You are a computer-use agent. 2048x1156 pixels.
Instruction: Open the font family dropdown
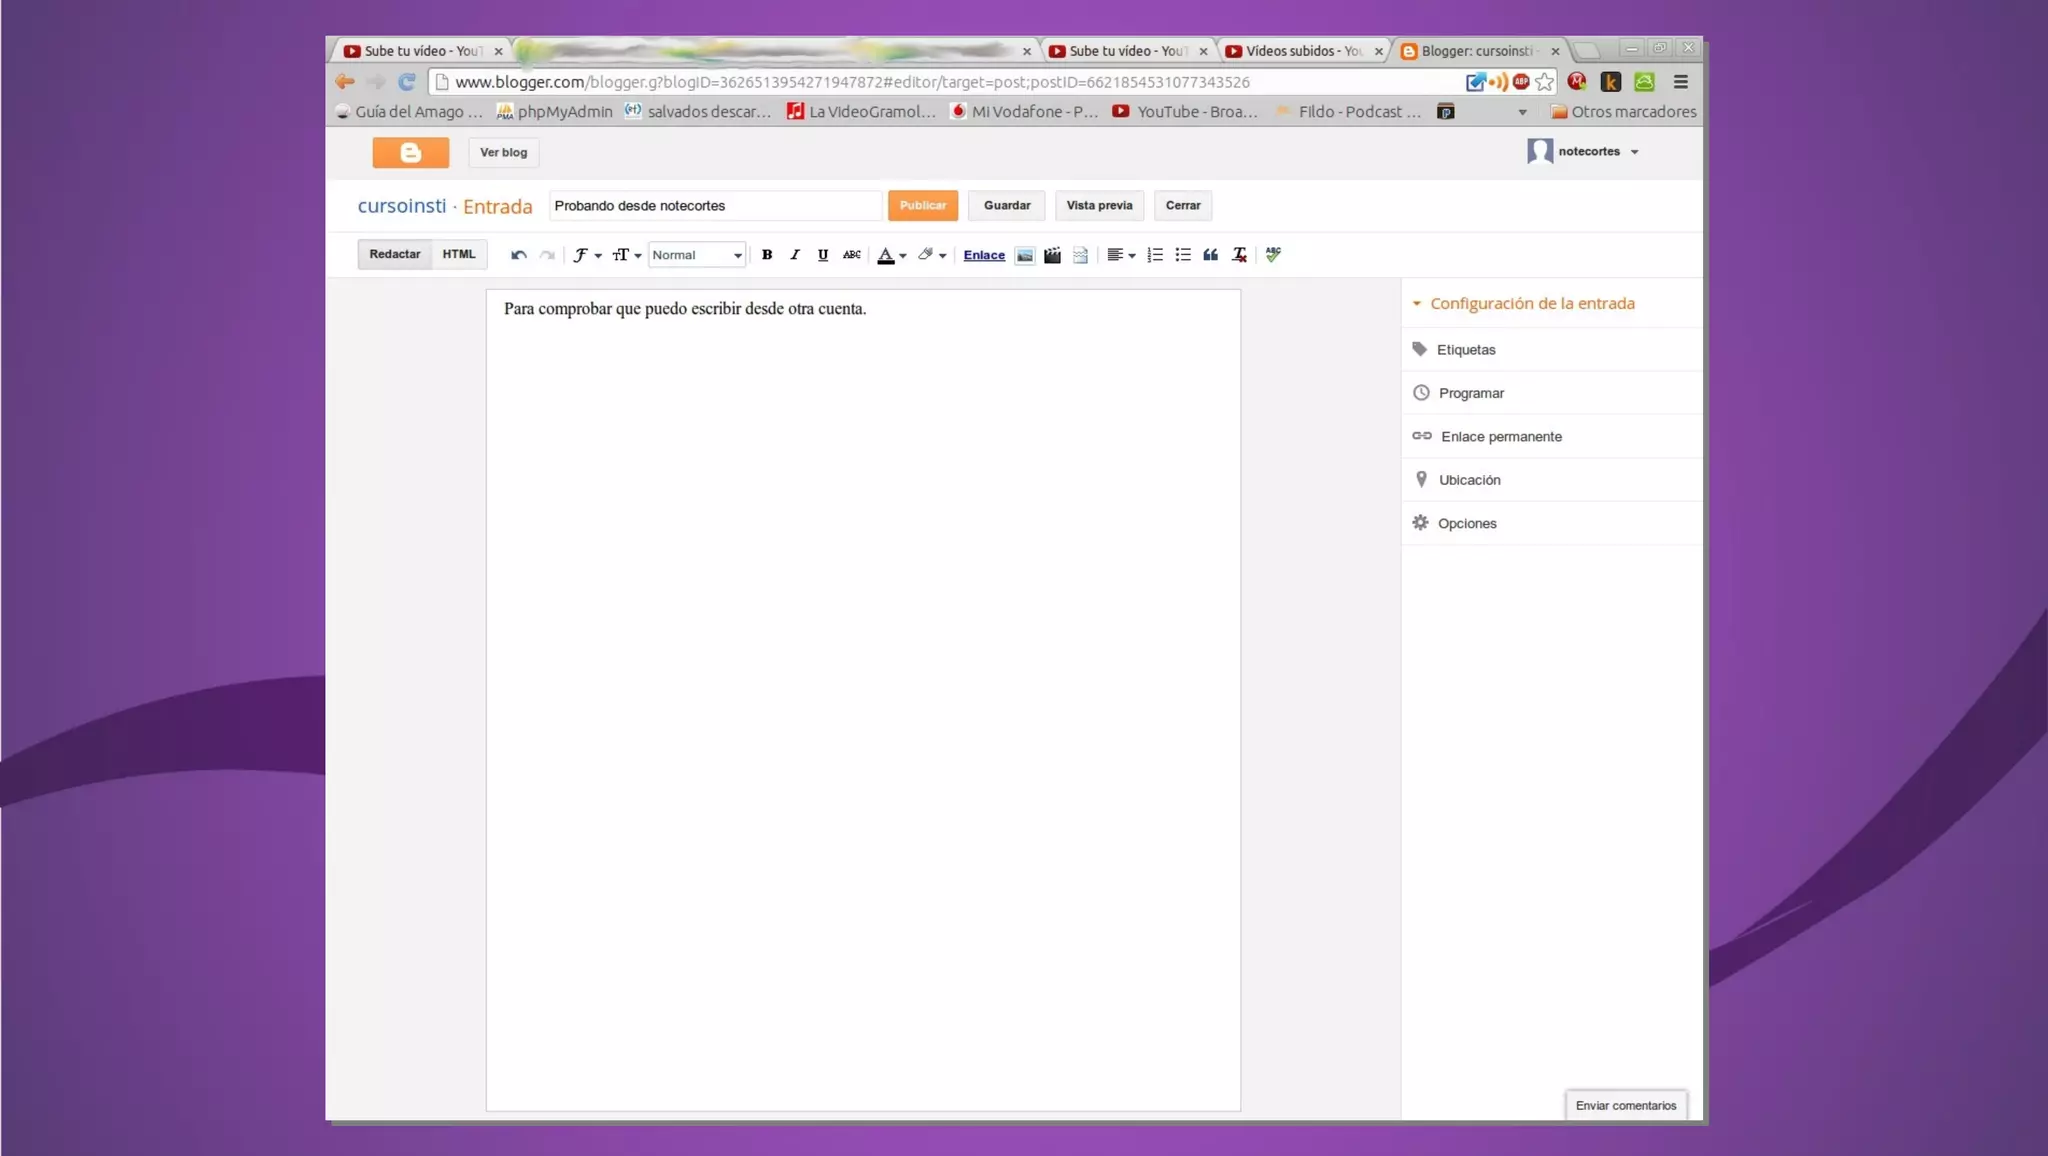(587, 255)
